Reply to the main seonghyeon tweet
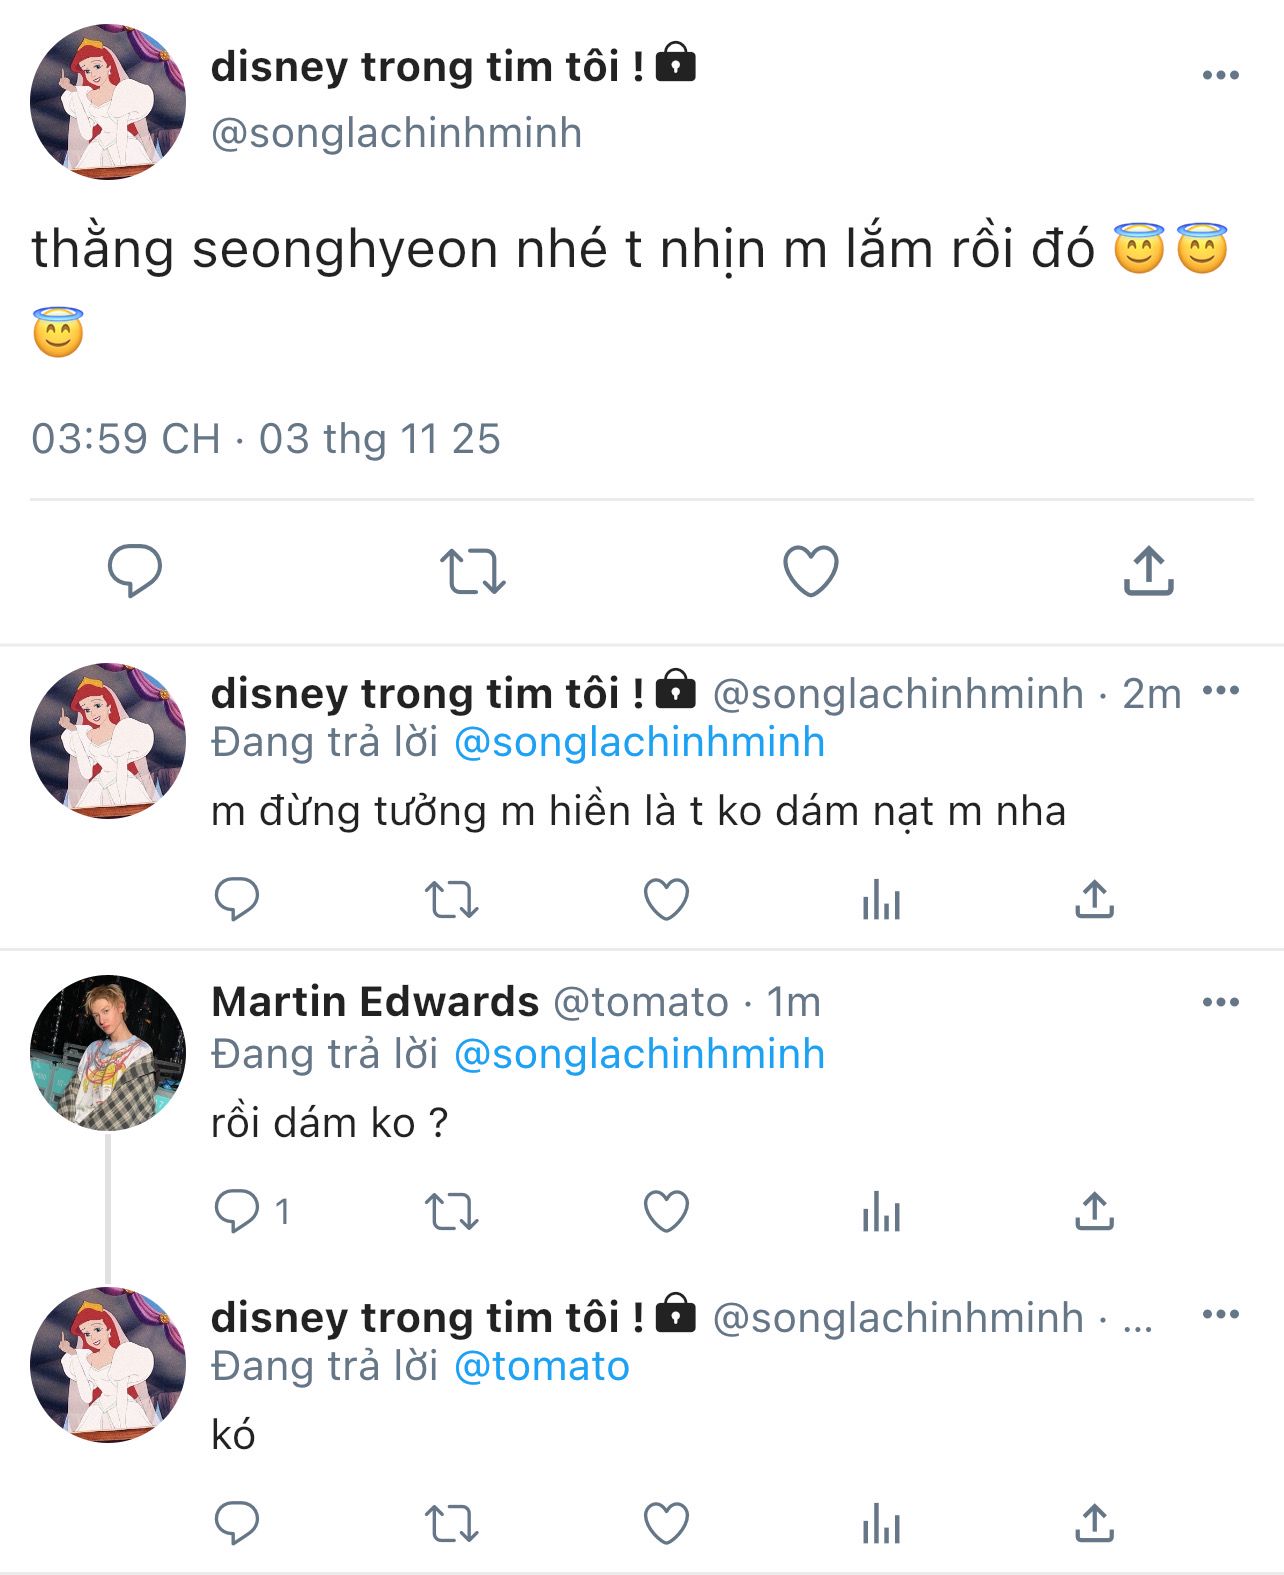This screenshot has height=1575, width=1284. coord(134,571)
